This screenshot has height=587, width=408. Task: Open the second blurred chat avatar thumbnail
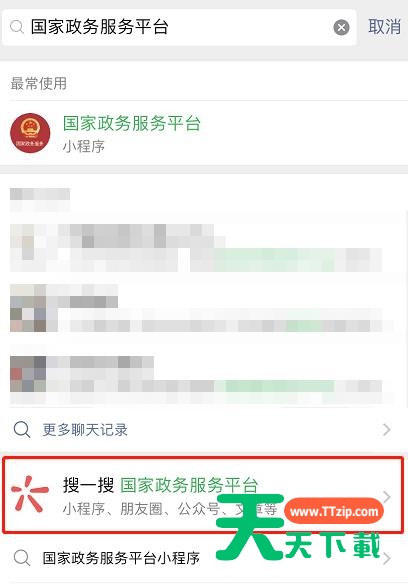[x=28, y=308]
